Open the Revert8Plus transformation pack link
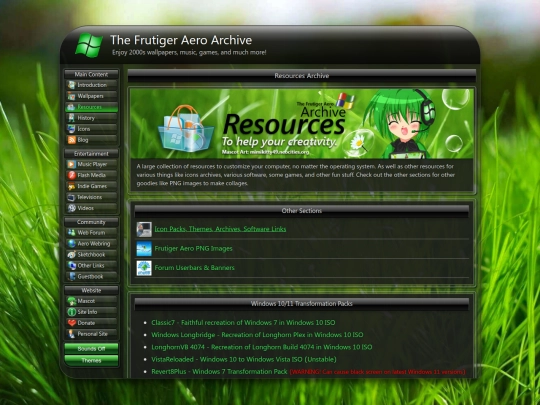This screenshot has height=405, width=540. pos(219,372)
